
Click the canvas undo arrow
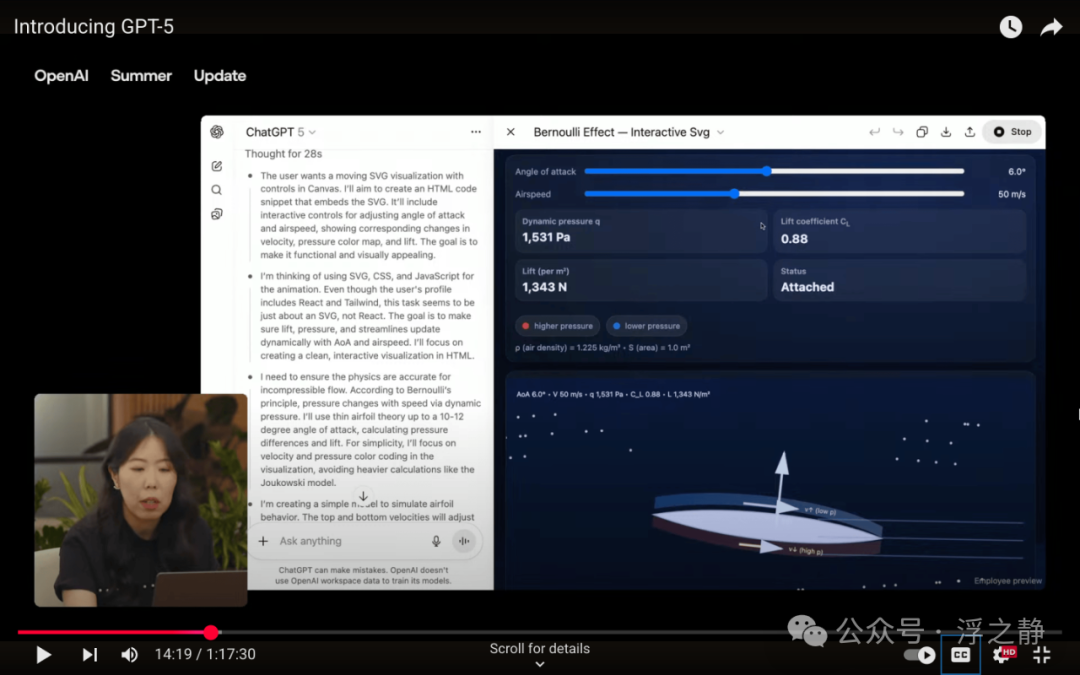[x=874, y=132]
